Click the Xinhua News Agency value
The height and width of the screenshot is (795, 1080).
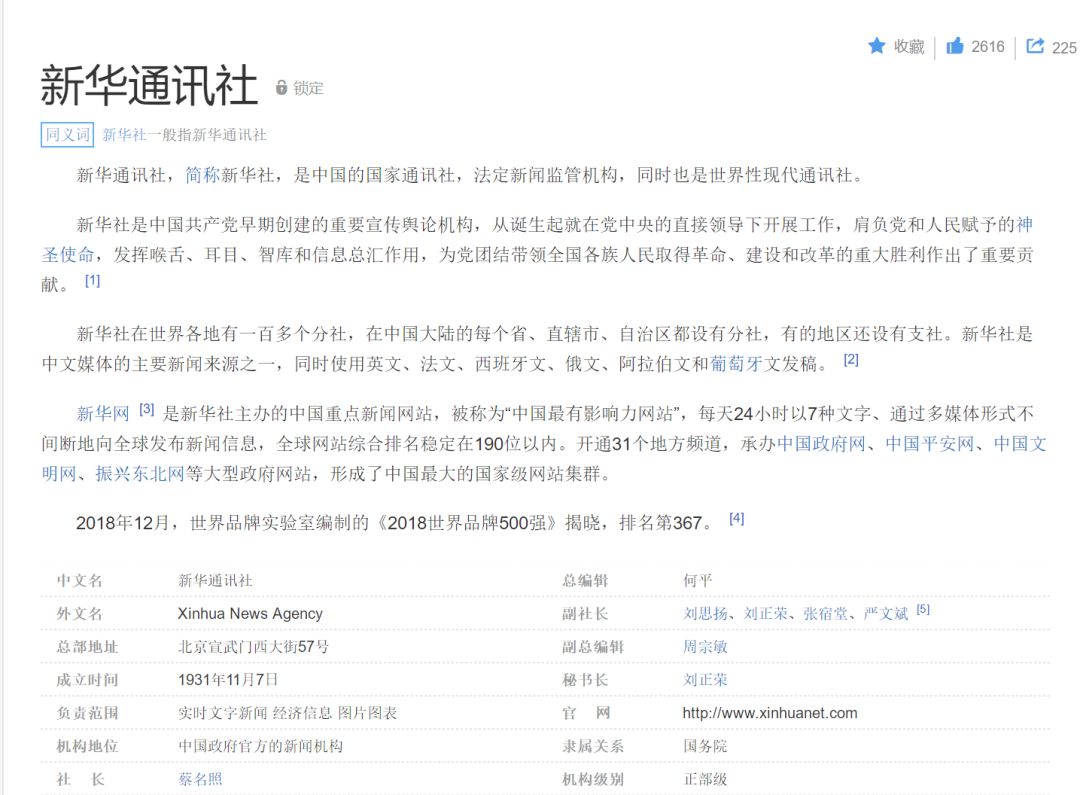point(250,613)
